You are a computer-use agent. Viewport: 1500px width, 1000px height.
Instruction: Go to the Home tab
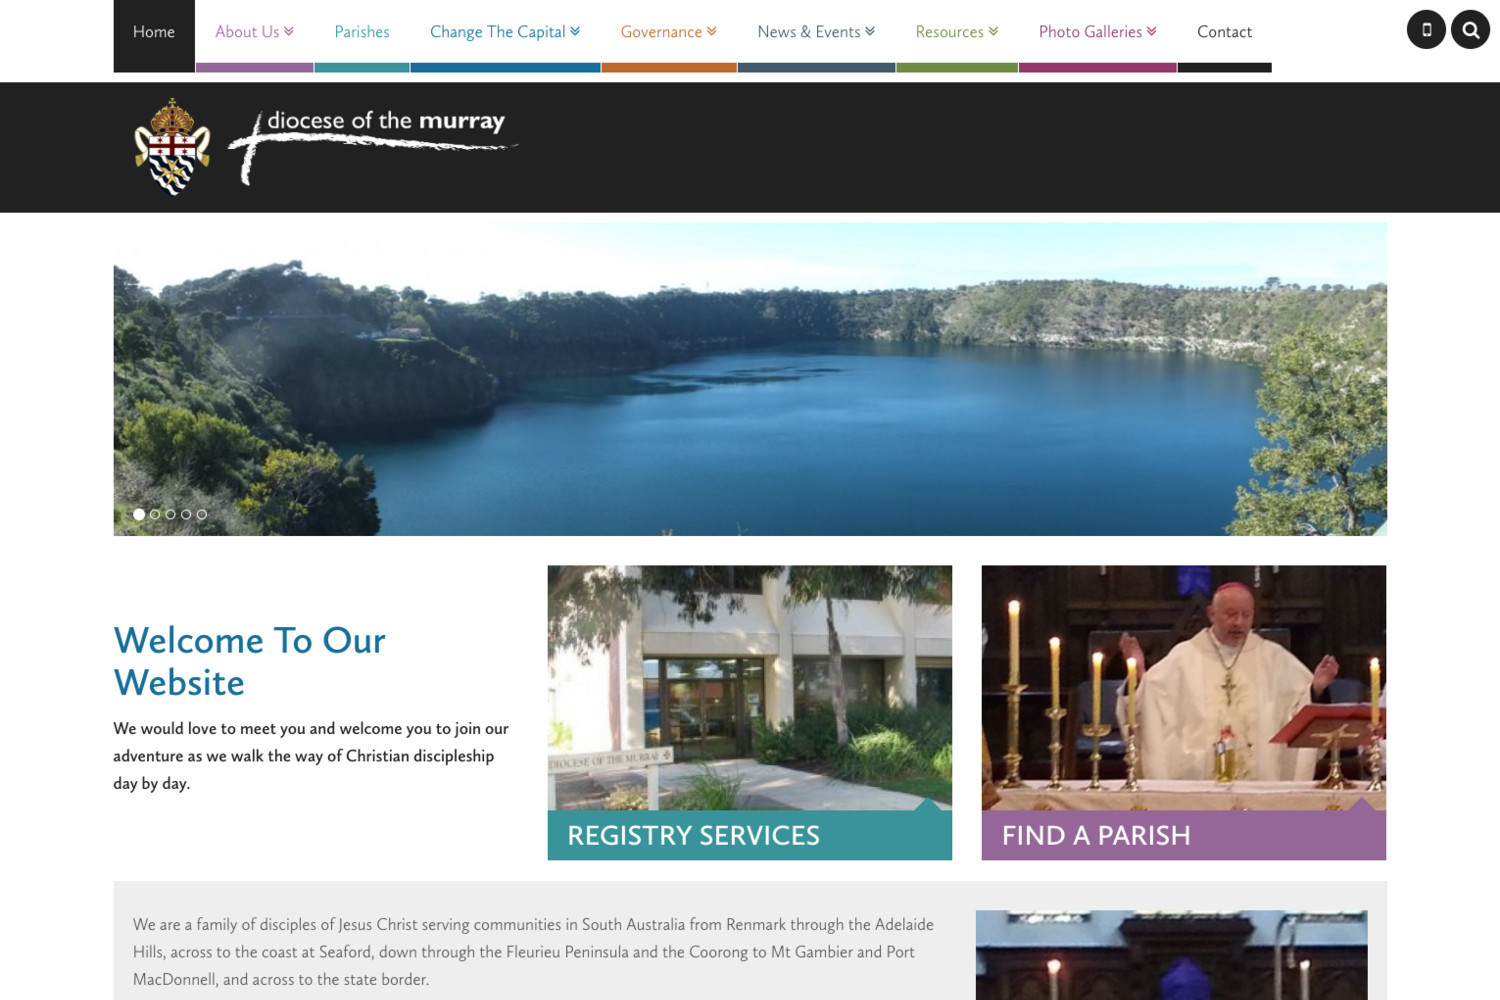tap(154, 32)
